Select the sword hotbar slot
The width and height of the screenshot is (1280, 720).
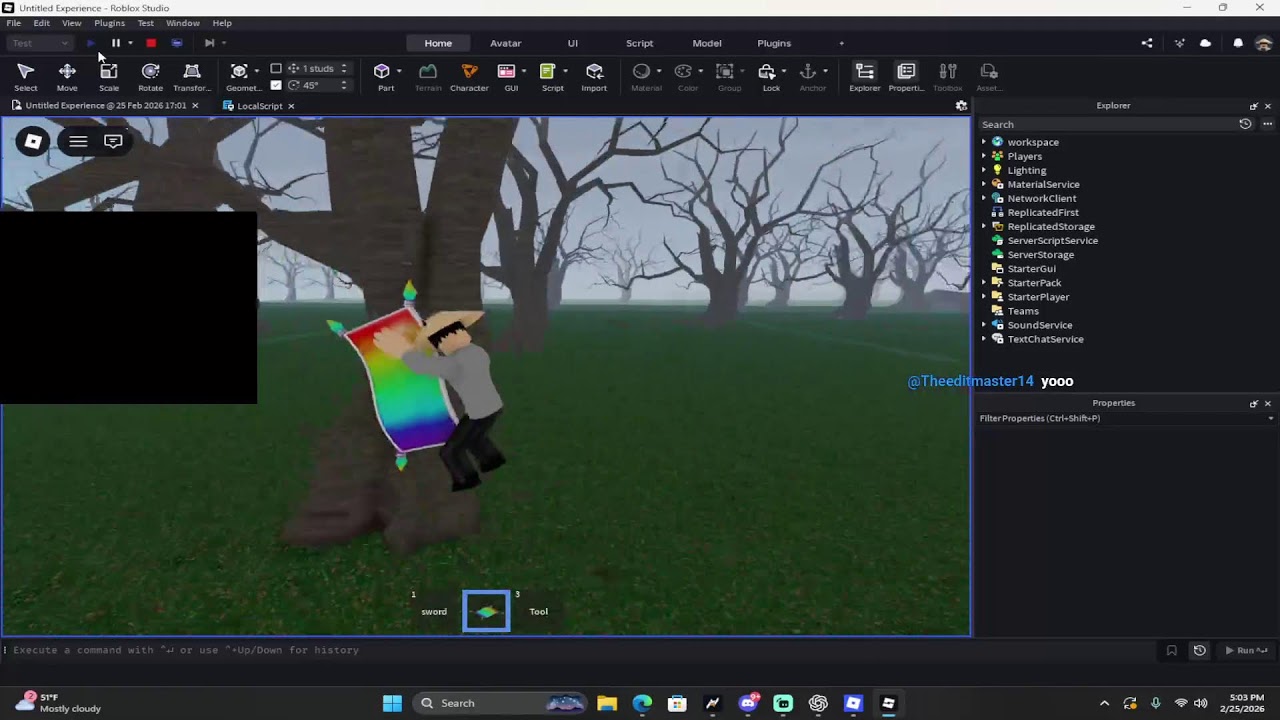[x=433, y=611]
